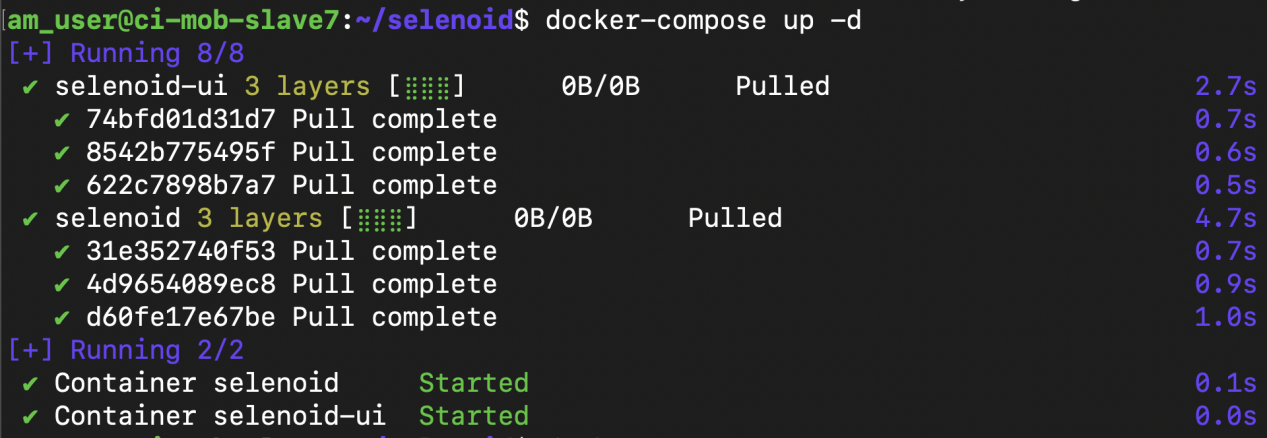Screen dimensions: 1267x438
Task: Click the 4.7s duration for selenoid pull
Action: (1225, 218)
